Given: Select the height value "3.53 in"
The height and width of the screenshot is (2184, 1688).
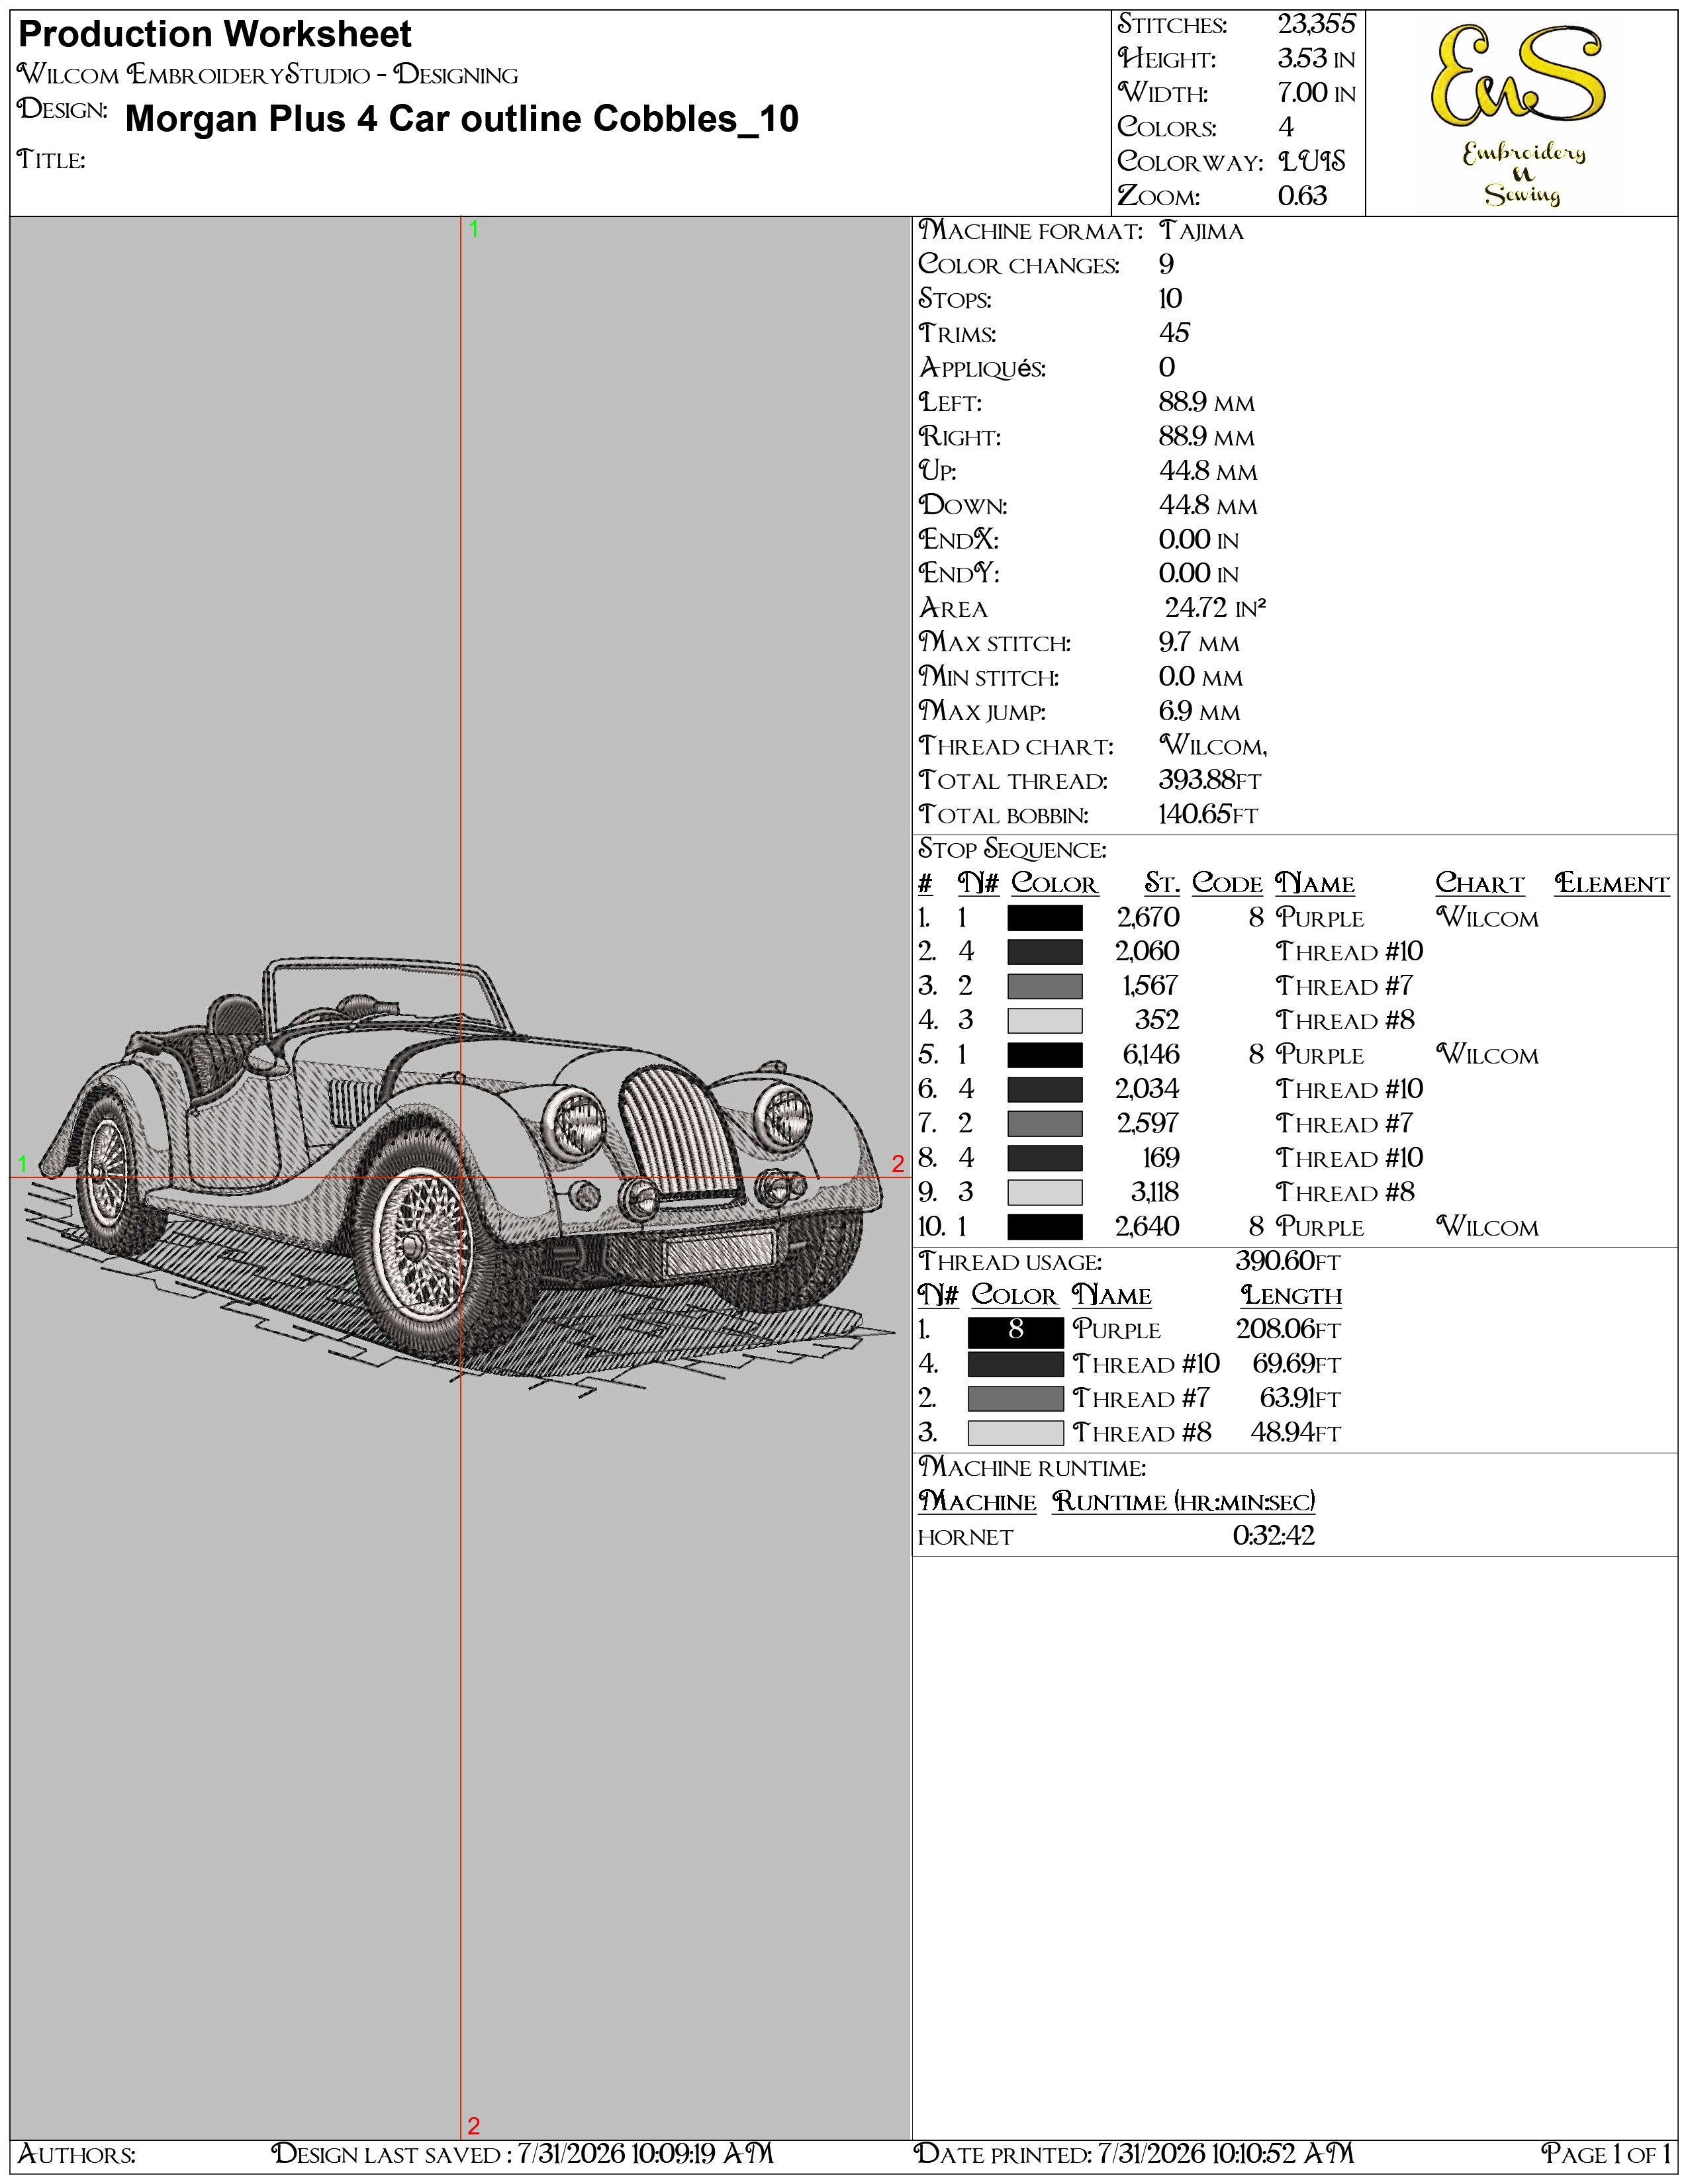Looking at the screenshot, I should coord(1316,59).
